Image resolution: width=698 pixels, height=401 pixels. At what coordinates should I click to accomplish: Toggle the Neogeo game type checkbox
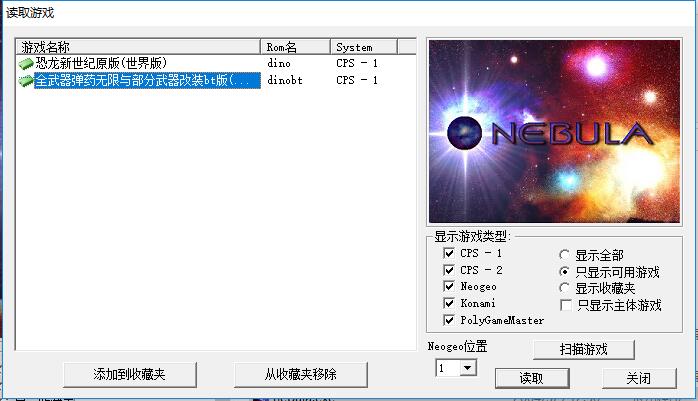tap(449, 286)
